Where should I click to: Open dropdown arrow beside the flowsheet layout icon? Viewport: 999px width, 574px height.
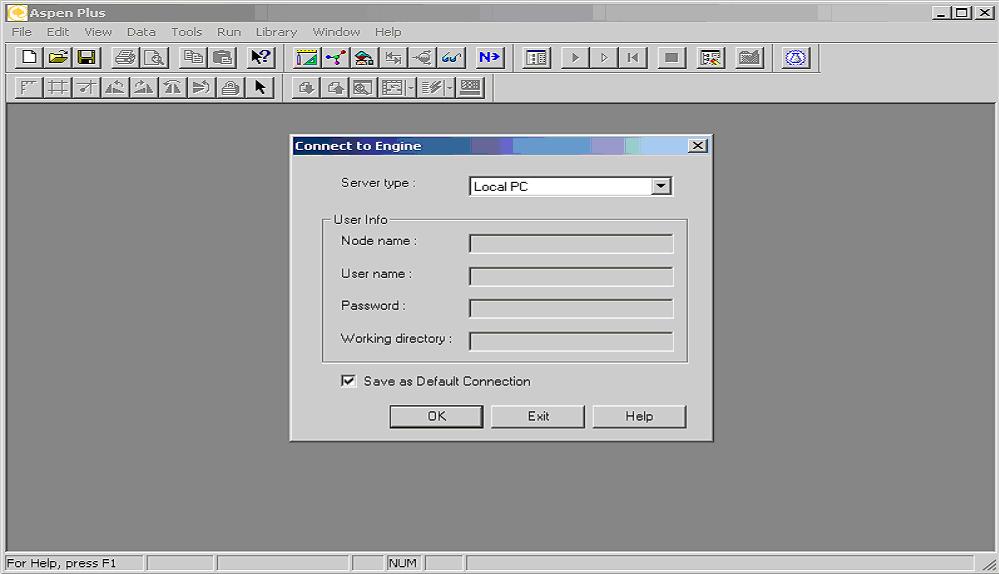(411, 87)
